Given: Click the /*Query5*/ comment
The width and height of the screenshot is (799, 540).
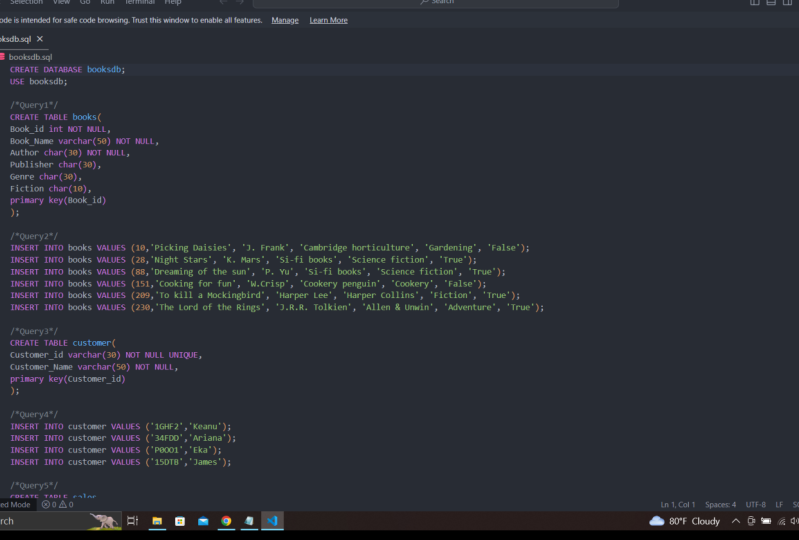Looking at the screenshot, I should (34, 485).
